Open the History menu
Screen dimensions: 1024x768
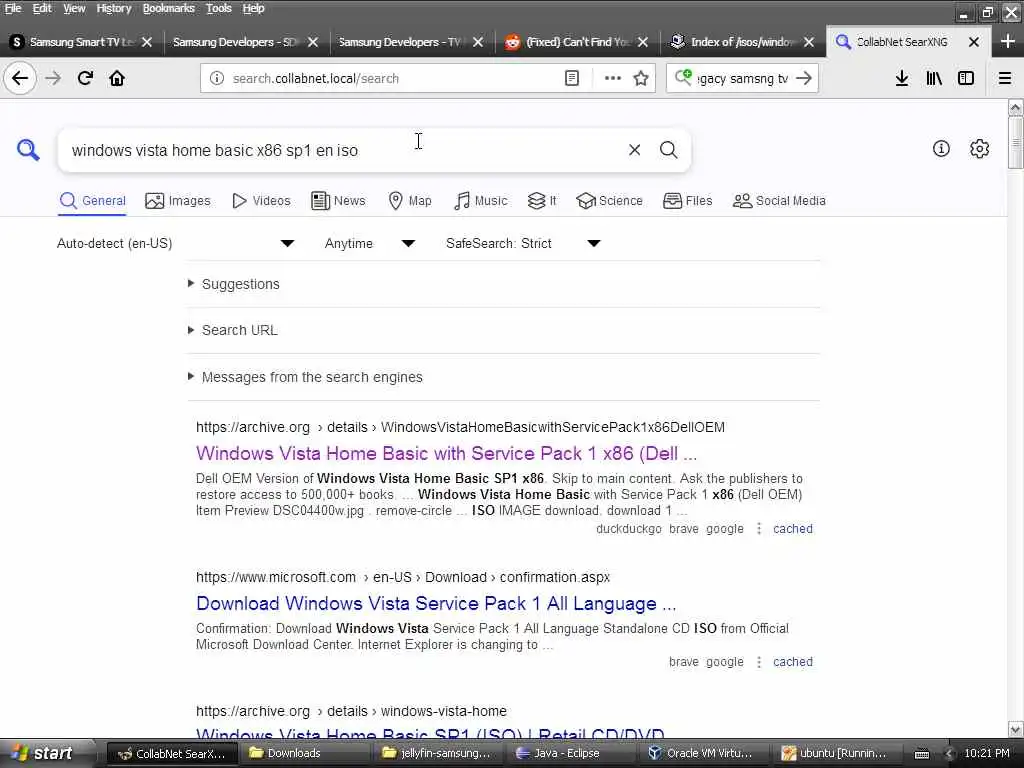tap(114, 8)
